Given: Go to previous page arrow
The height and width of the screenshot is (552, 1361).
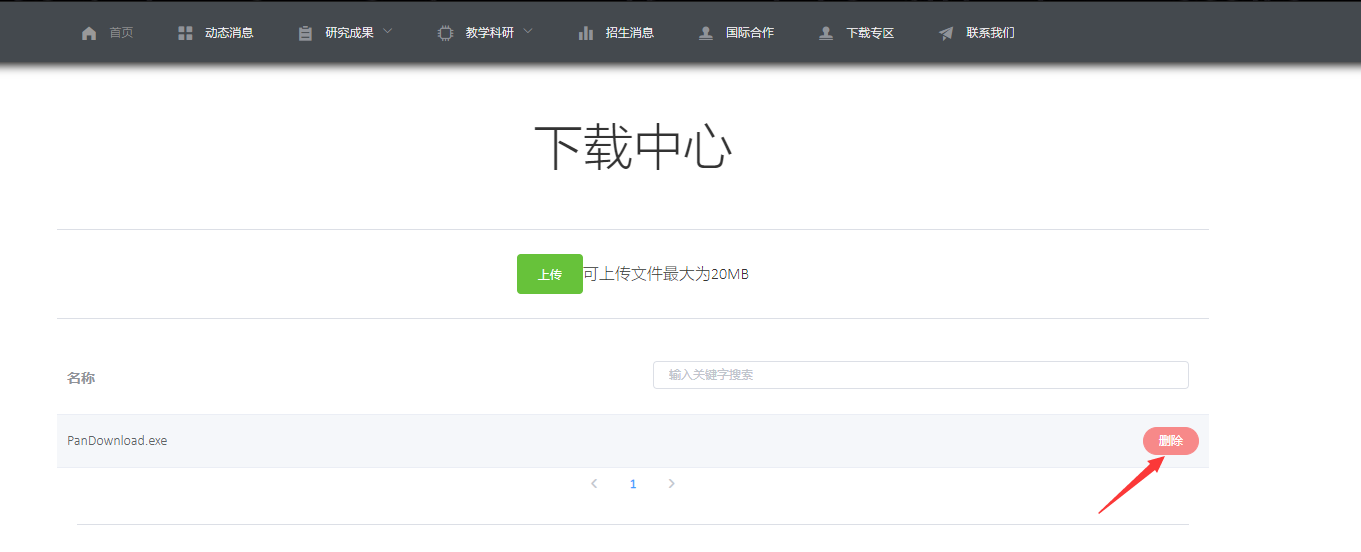Looking at the screenshot, I should (x=594, y=484).
